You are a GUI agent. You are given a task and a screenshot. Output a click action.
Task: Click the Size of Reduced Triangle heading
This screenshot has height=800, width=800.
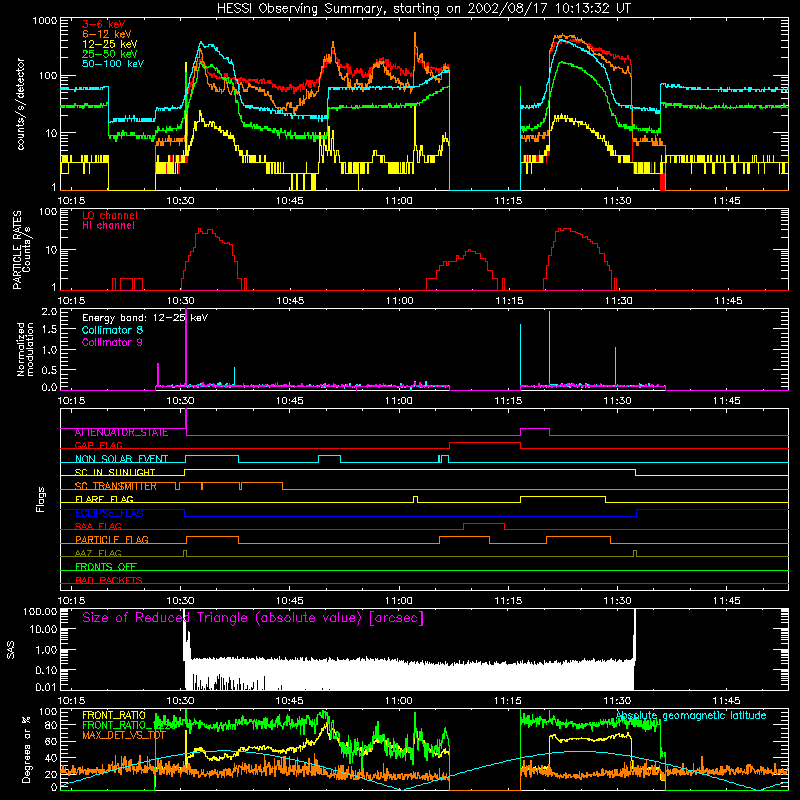click(x=253, y=618)
